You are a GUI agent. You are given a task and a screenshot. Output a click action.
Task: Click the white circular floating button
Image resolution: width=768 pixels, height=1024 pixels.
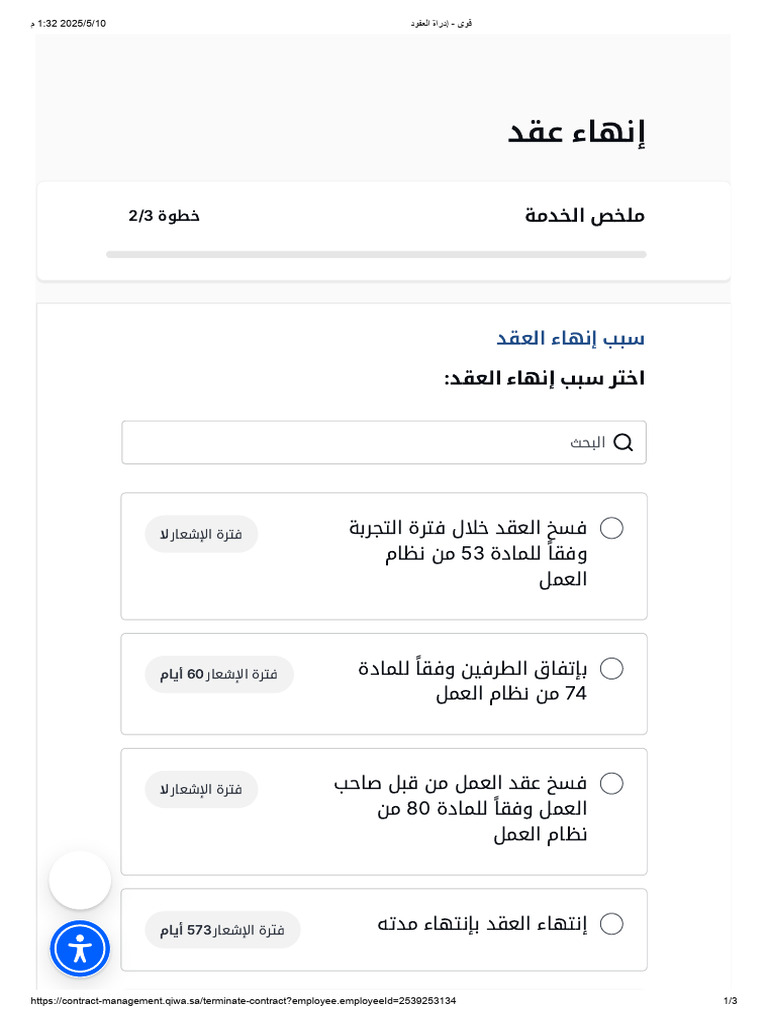[80, 880]
